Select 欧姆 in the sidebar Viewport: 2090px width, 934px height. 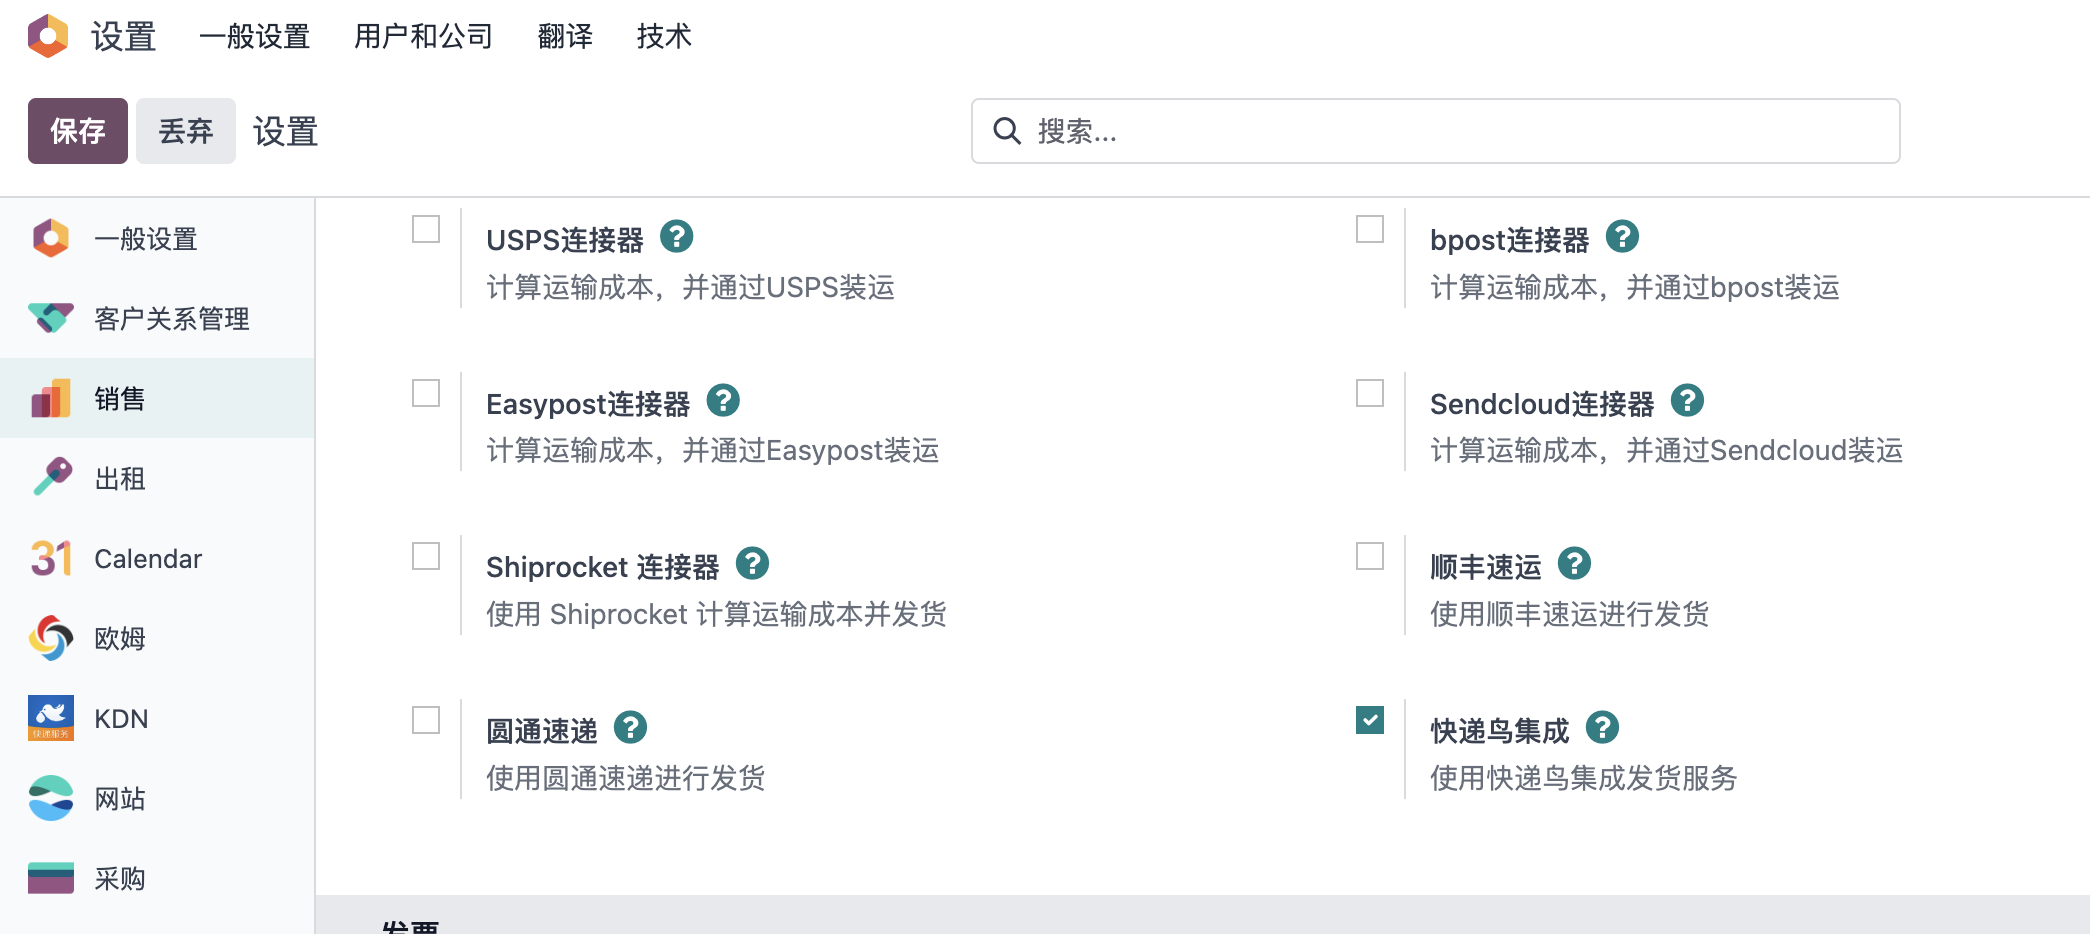point(157,638)
